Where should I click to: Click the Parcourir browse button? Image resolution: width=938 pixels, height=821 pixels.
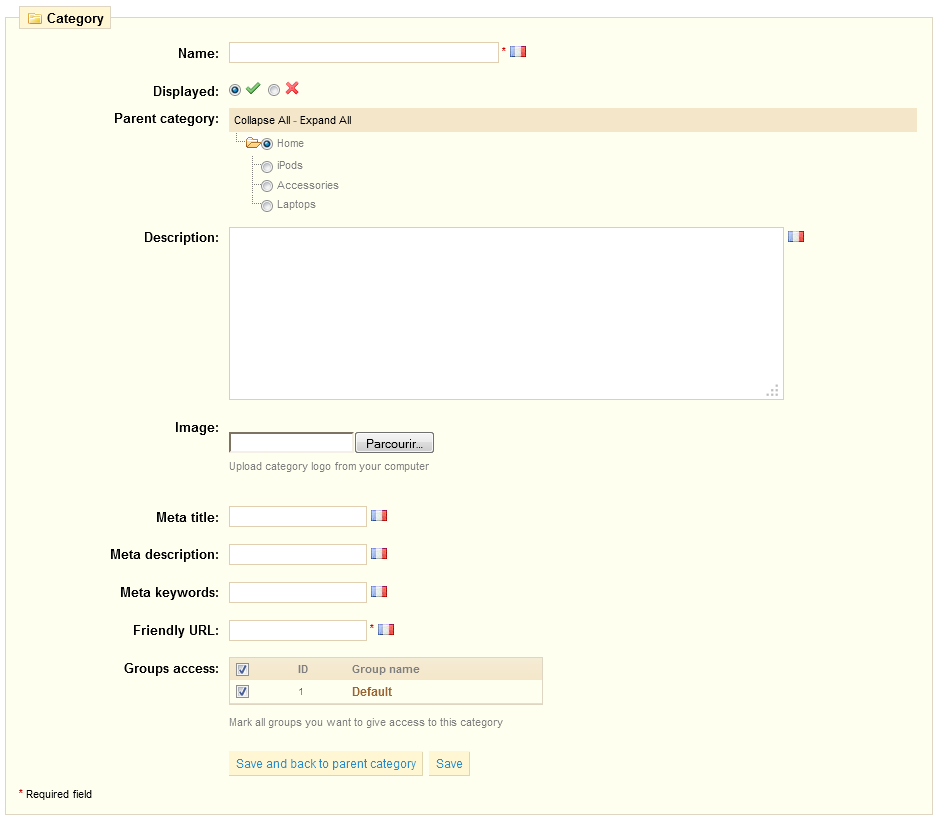click(394, 443)
